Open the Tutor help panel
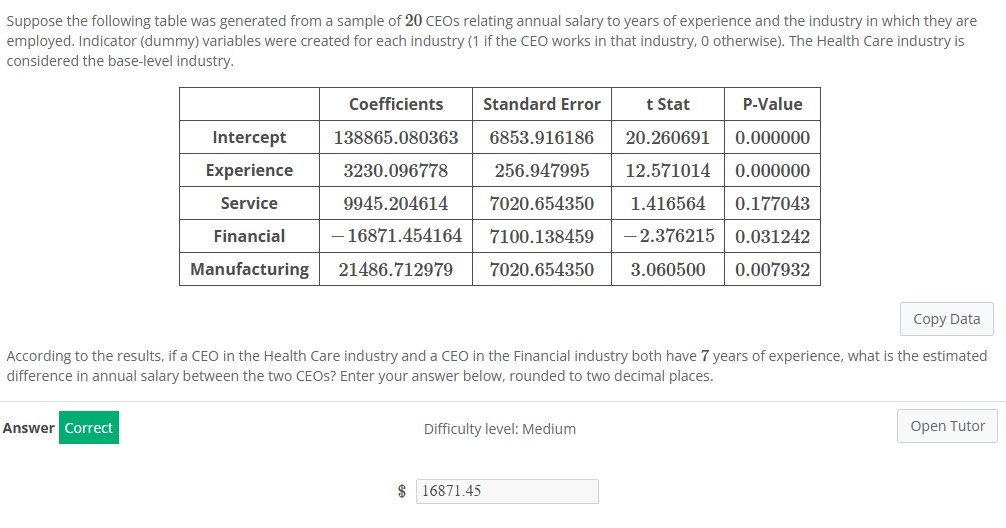This screenshot has height=528, width=1006. (x=947, y=426)
